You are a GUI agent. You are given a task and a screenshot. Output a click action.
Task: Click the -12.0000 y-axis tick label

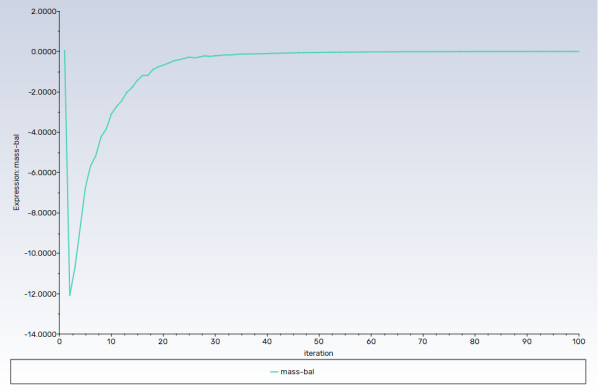tap(41, 294)
